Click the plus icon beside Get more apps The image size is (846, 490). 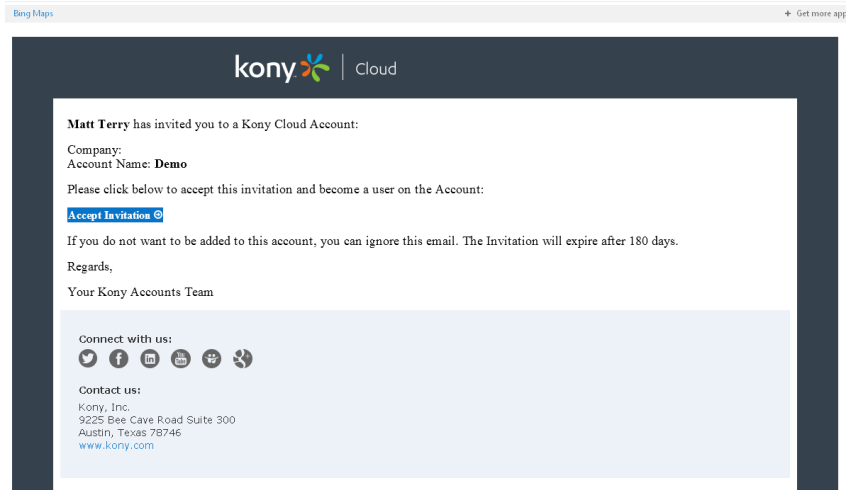(x=788, y=13)
